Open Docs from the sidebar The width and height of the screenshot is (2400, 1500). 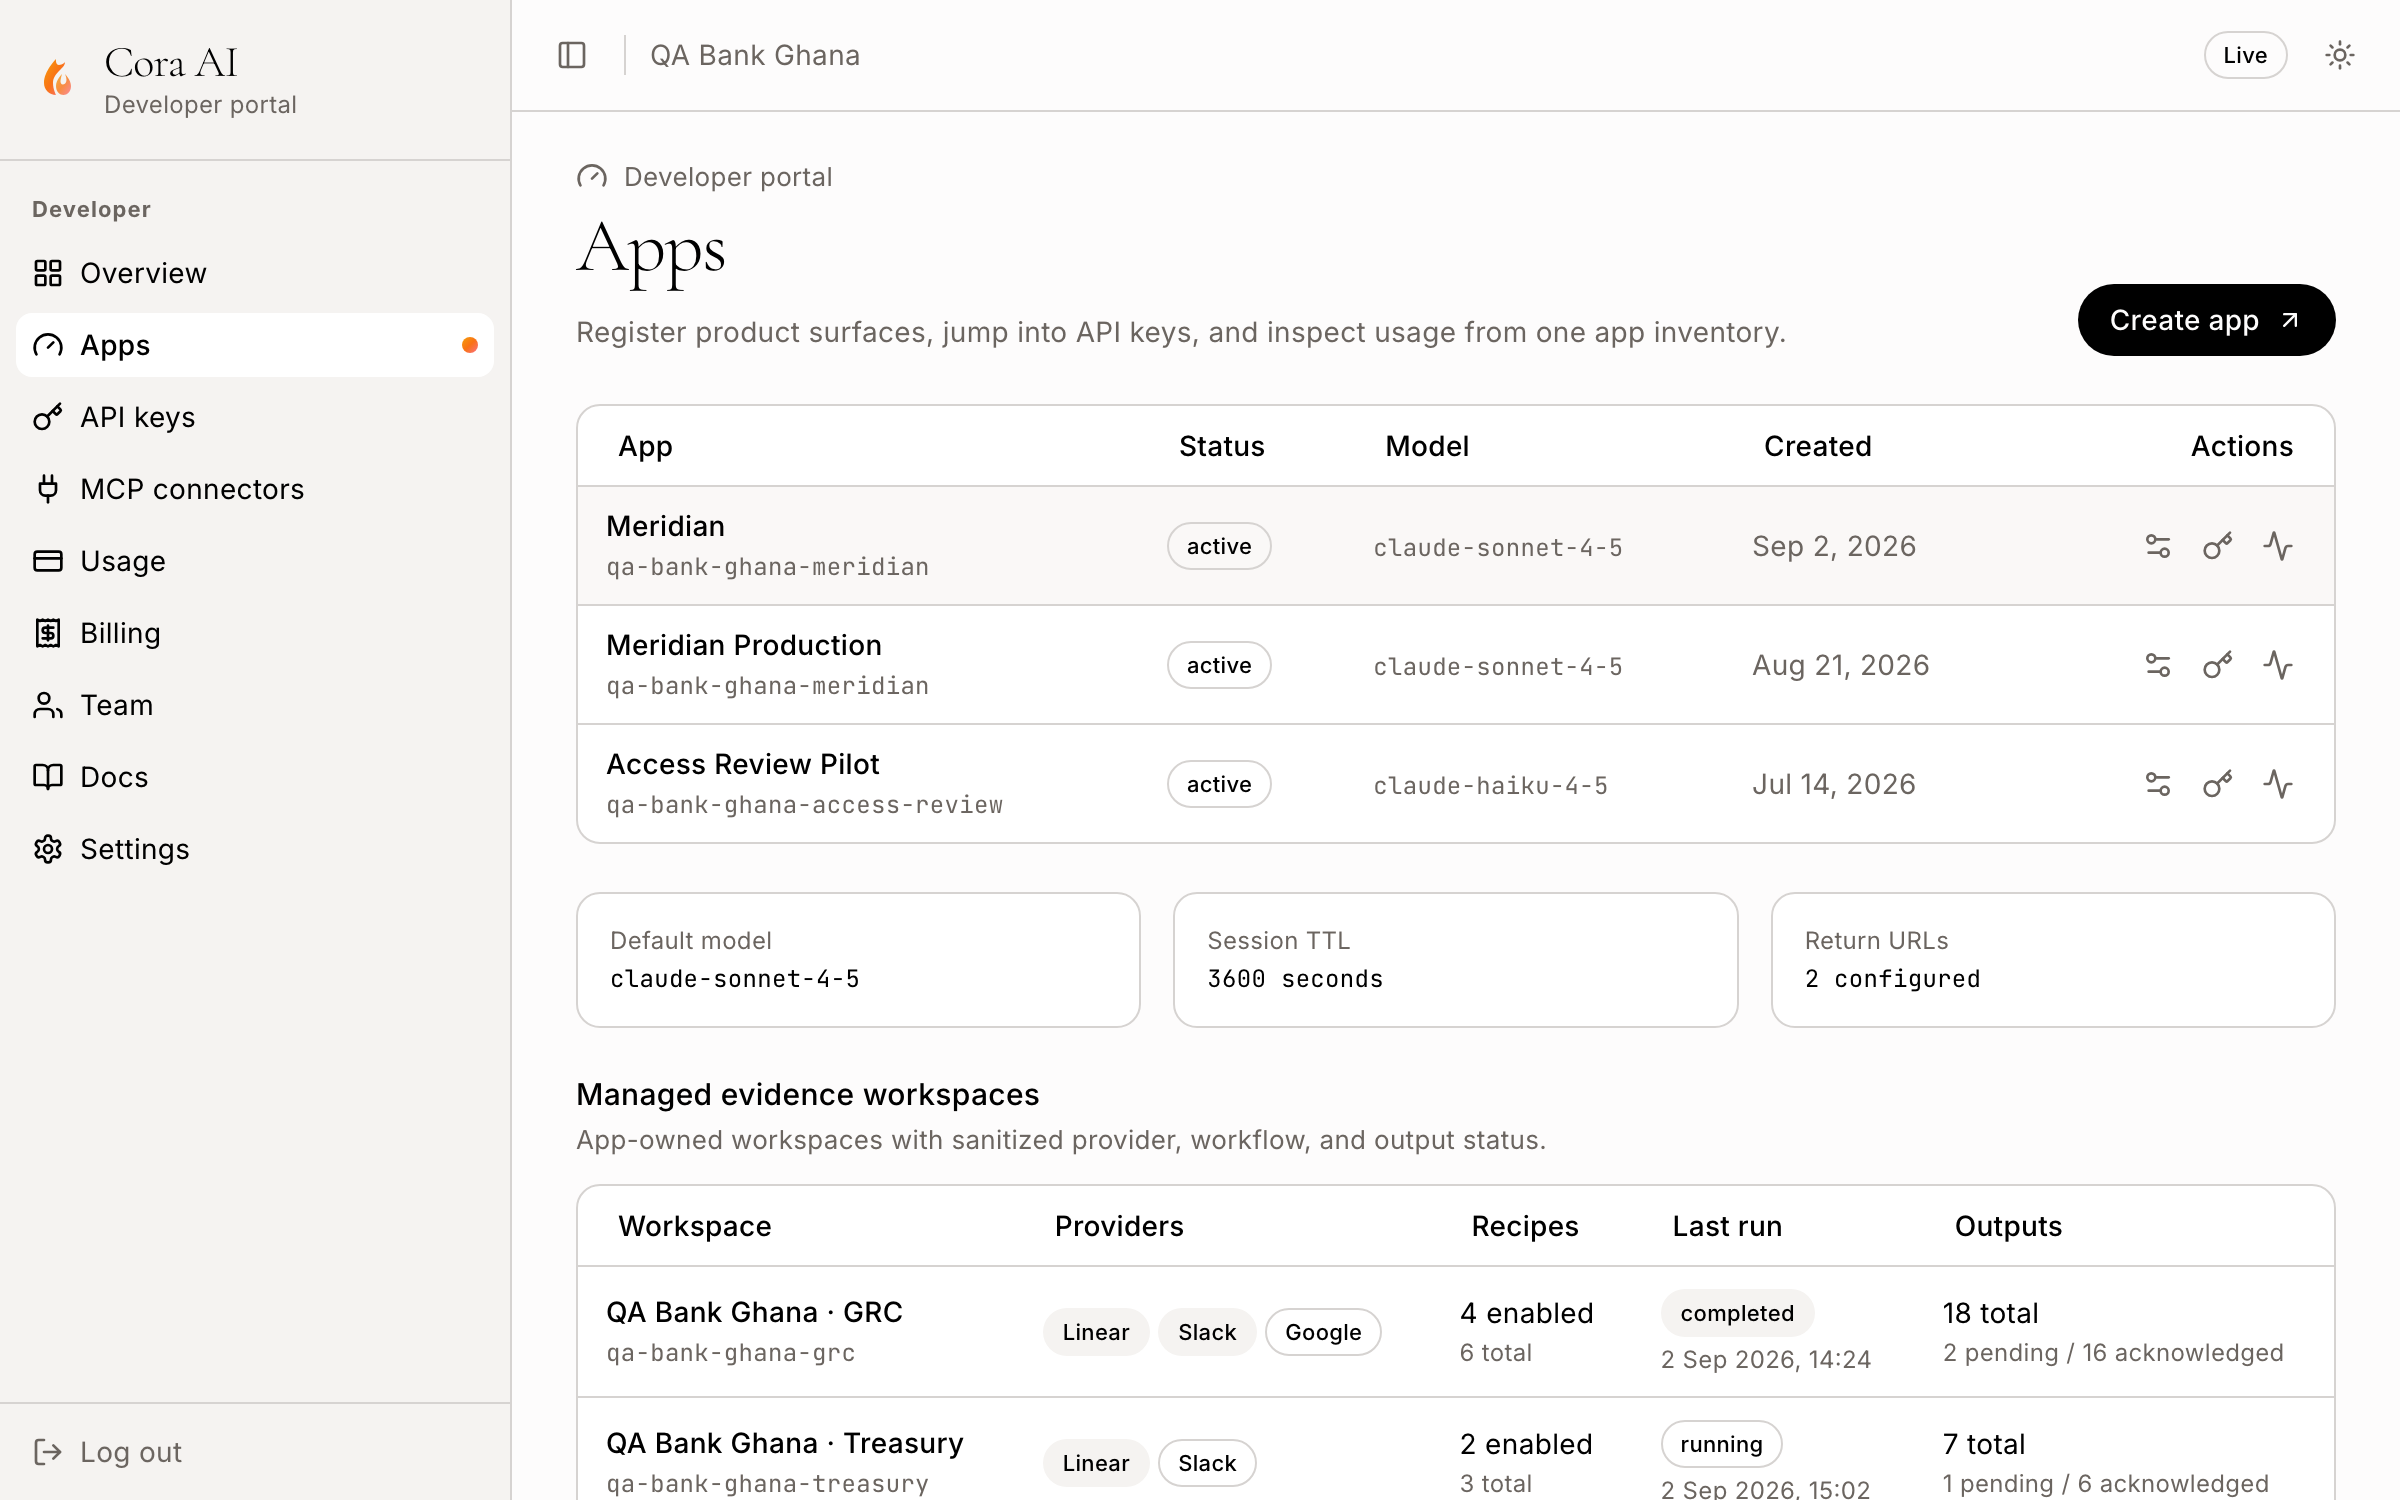[x=255, y=777]
